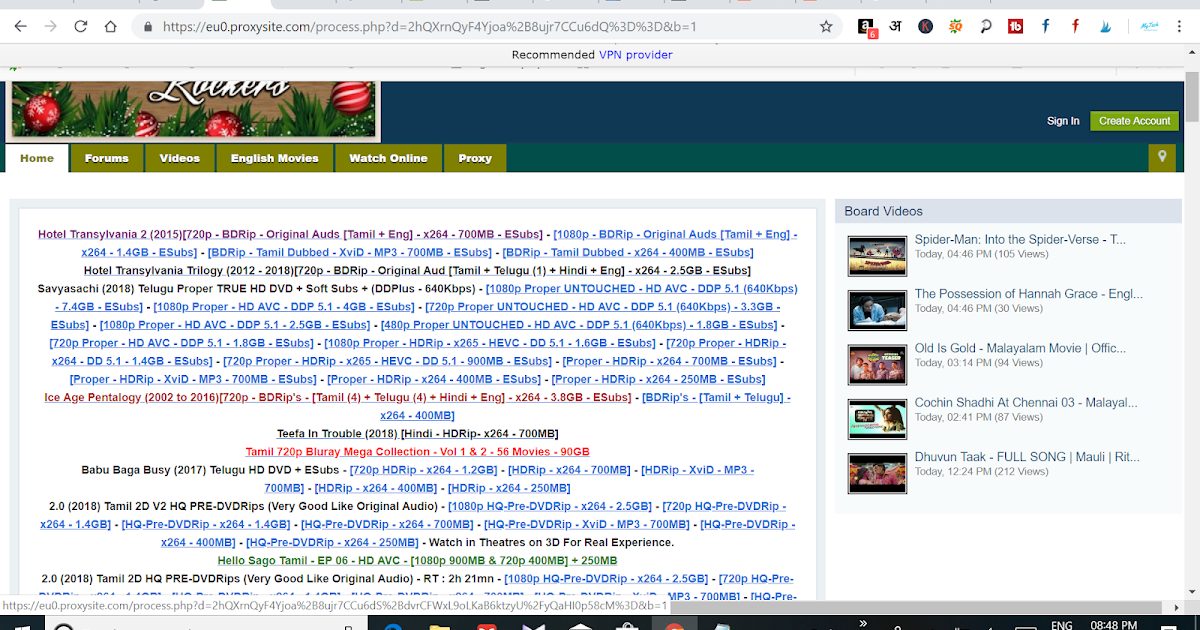Open Ice Age Pentalogy (2002 to 2016) link
1200x630 pixels.
click(x=338, y=397)
